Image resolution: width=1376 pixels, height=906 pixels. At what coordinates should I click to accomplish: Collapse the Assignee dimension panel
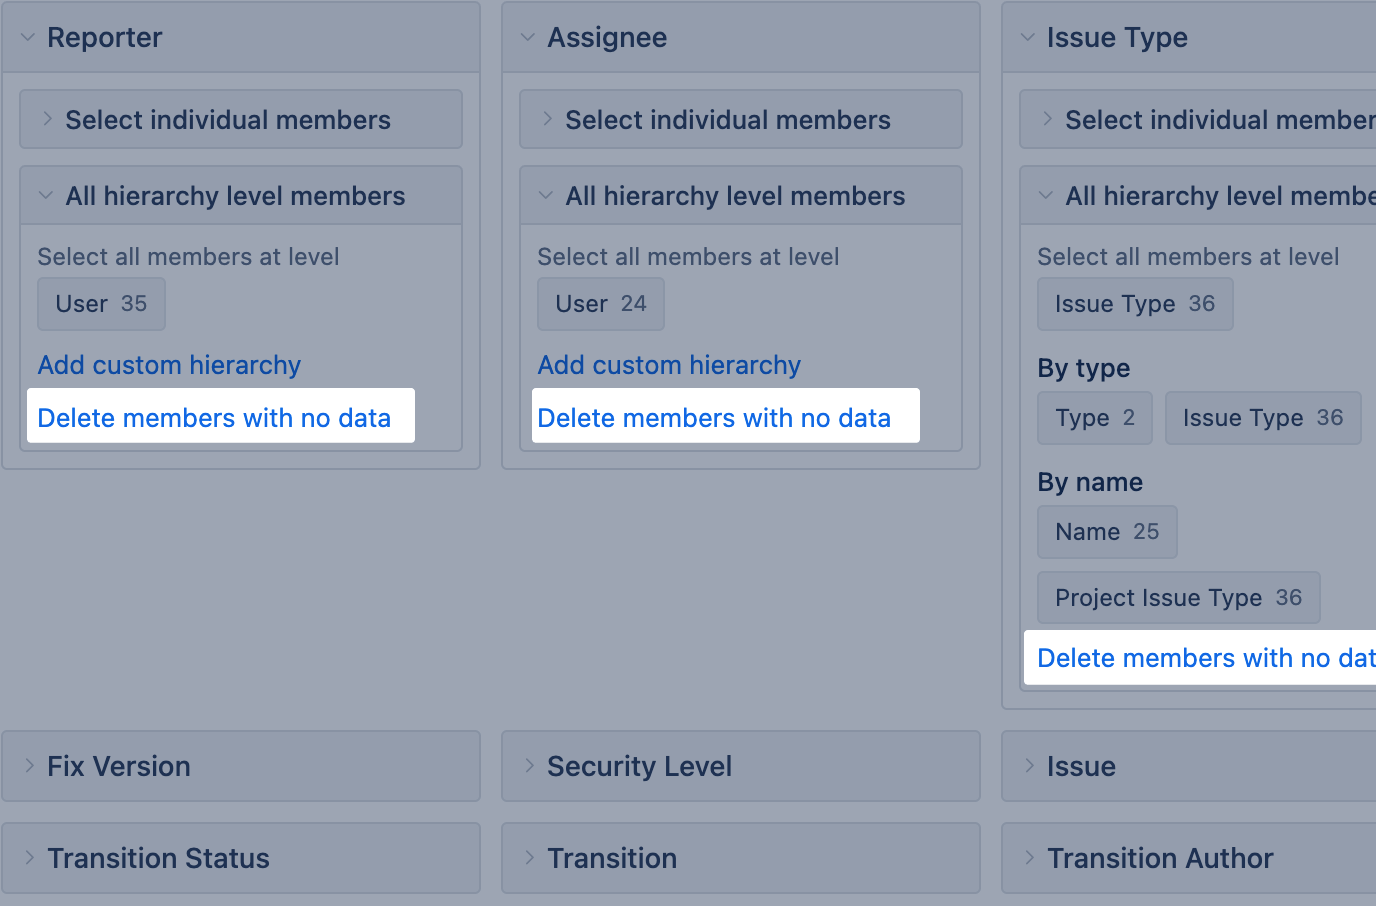pyautogui.click(x=606, y=38)
